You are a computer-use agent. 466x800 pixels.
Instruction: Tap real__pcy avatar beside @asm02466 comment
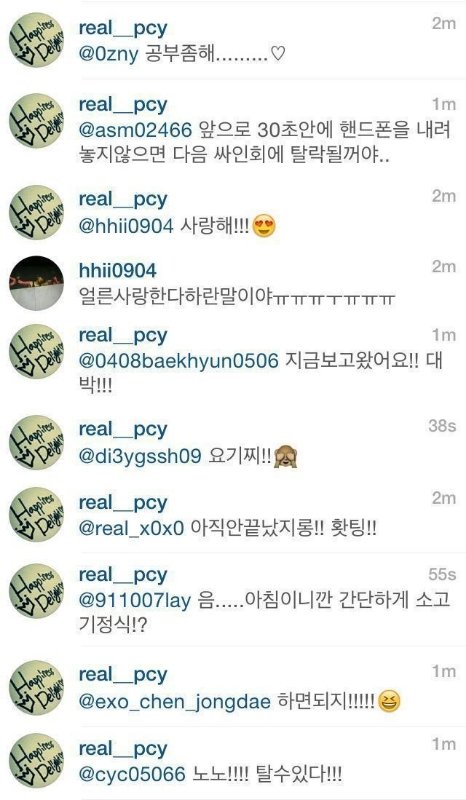coord(36,121)
